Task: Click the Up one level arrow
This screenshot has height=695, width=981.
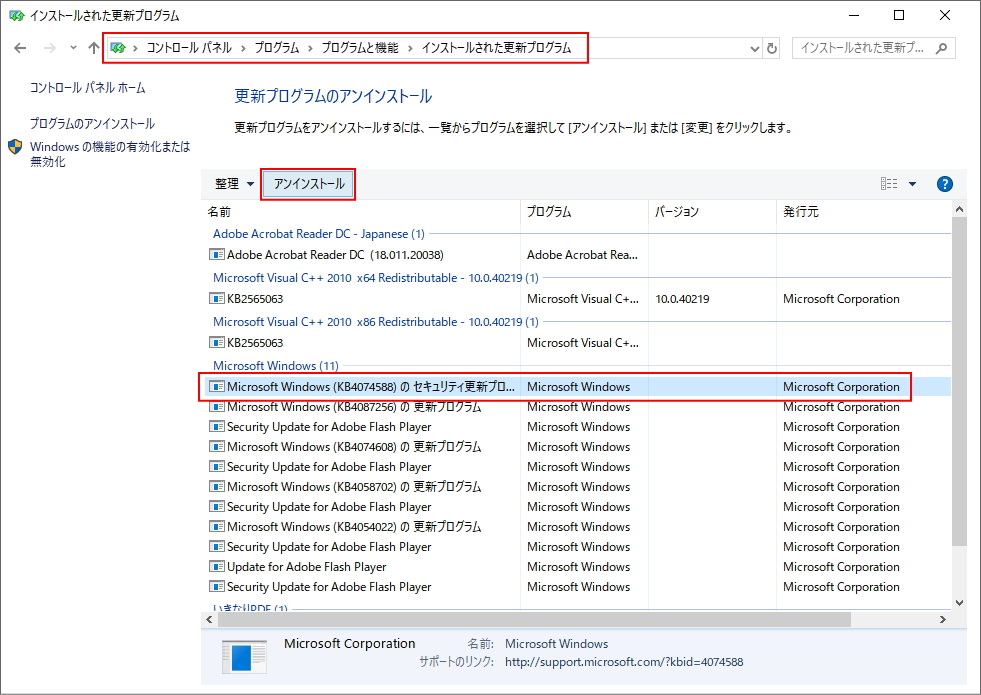Action: coord(94,48)
